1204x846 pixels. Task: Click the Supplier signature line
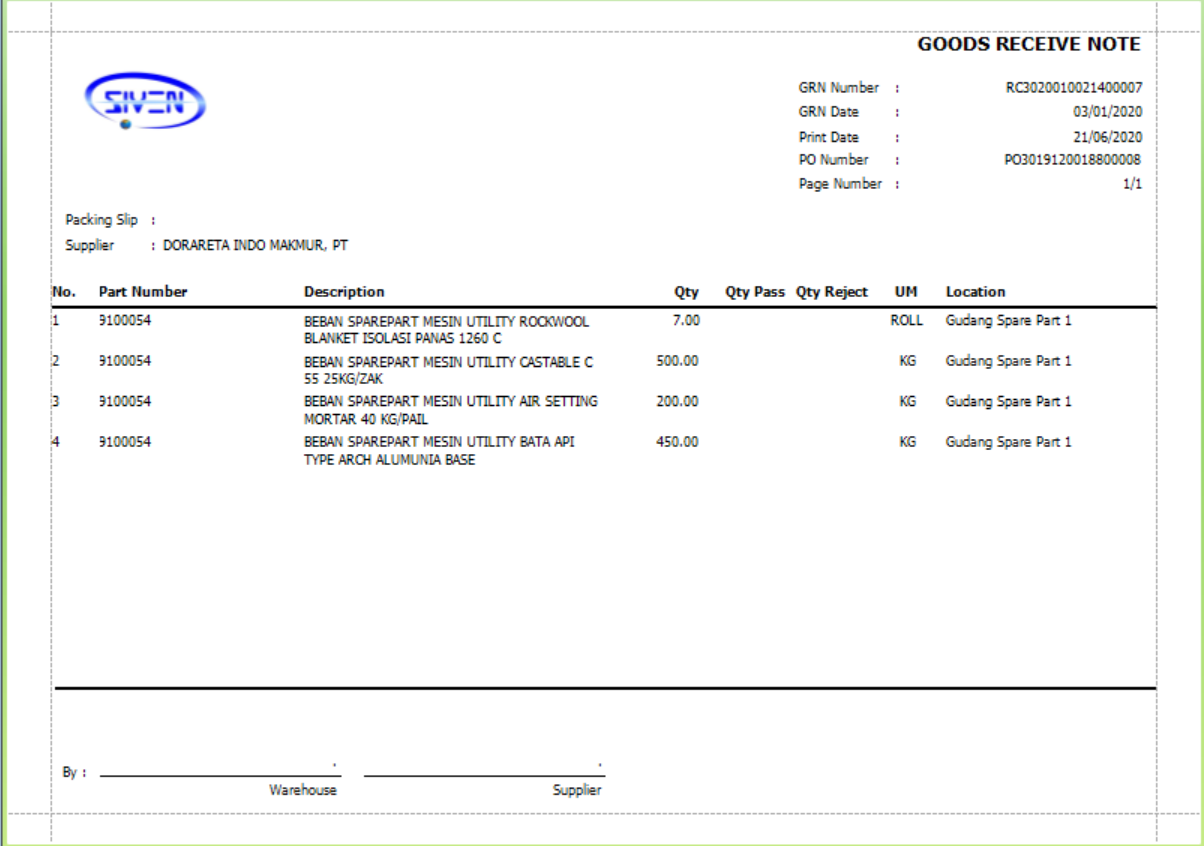pos(485,775)
